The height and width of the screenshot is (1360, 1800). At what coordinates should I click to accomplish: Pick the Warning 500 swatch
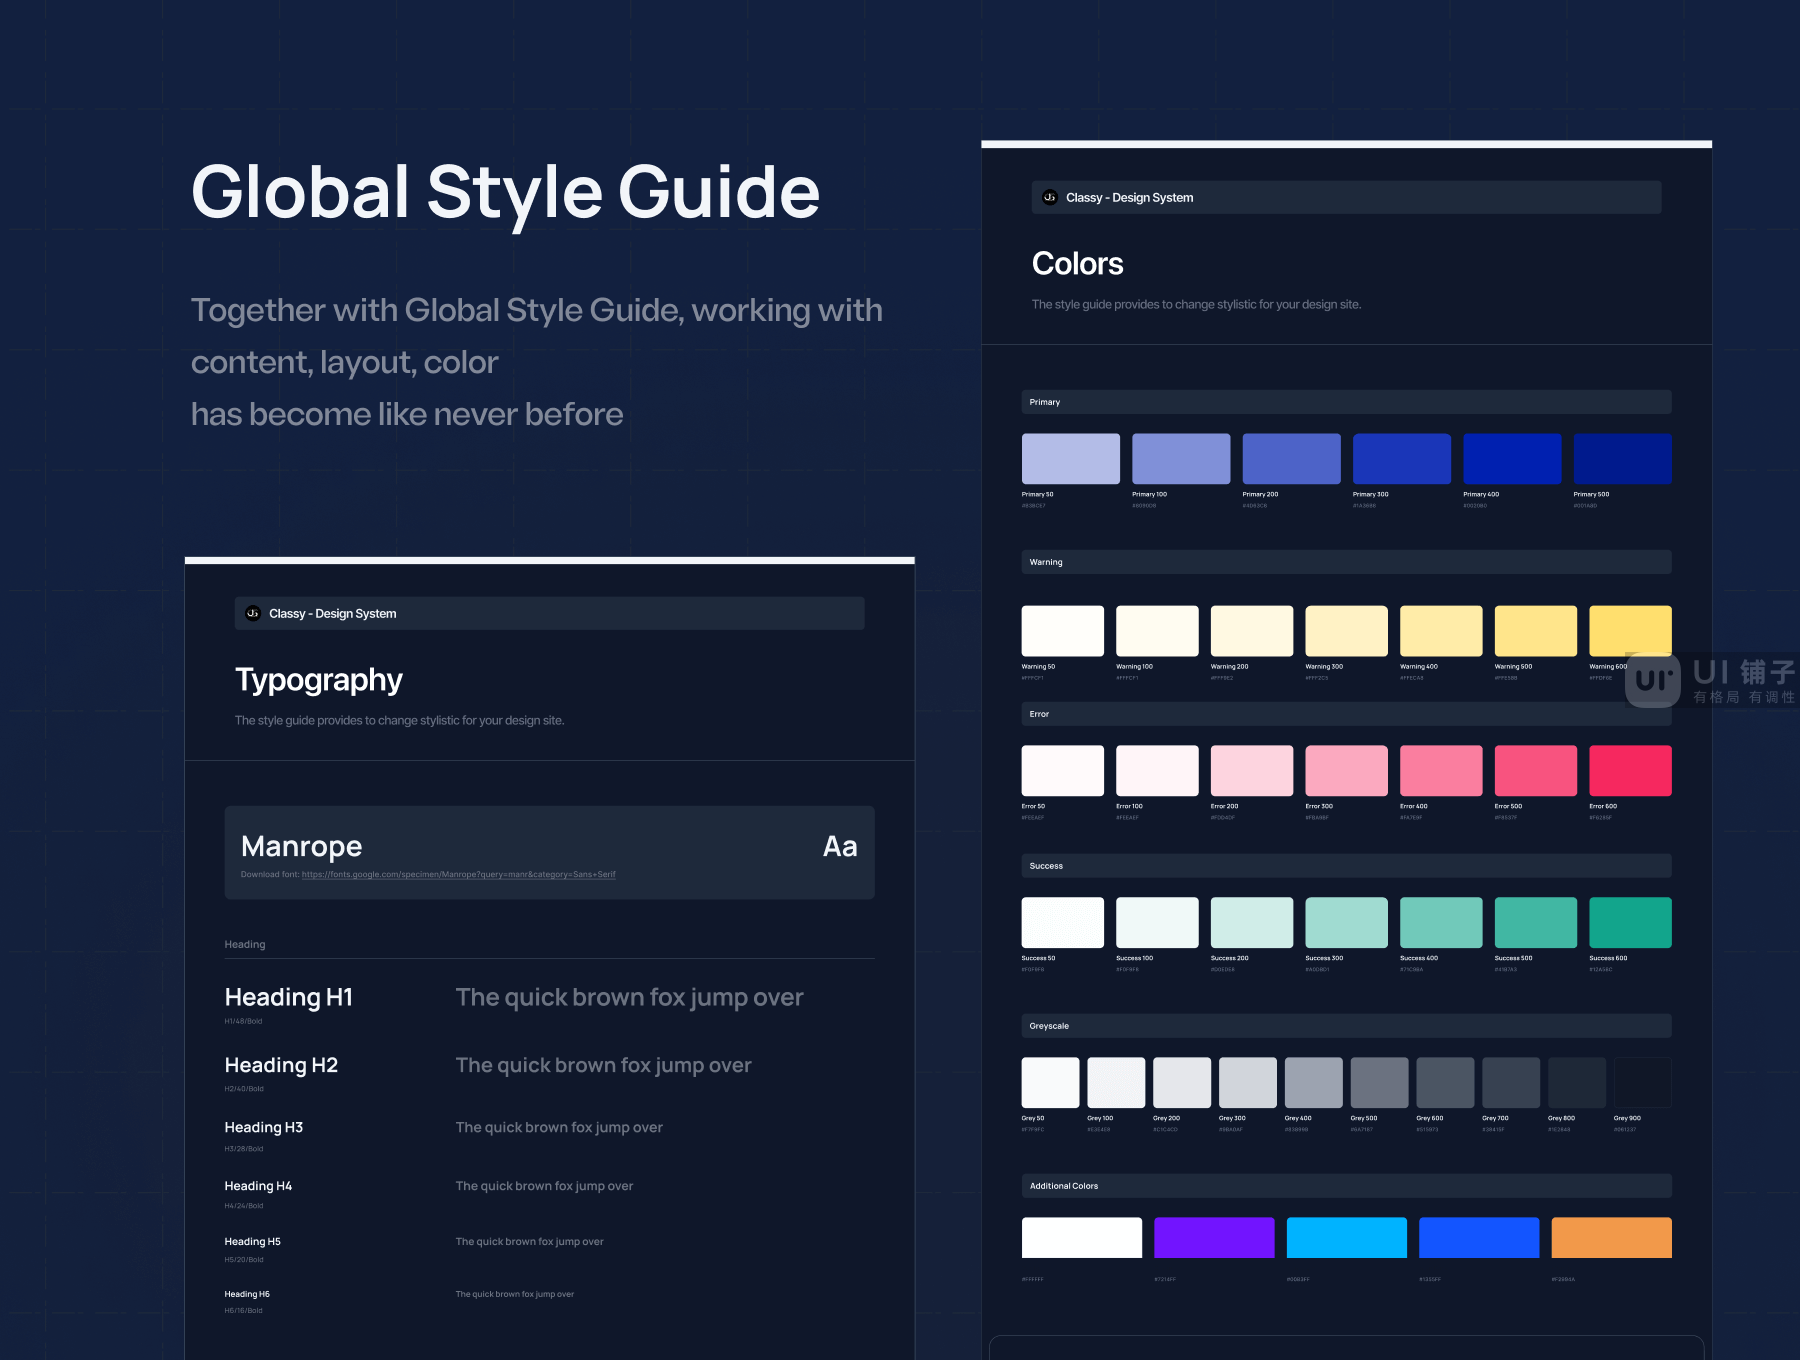coord(1536,631)
